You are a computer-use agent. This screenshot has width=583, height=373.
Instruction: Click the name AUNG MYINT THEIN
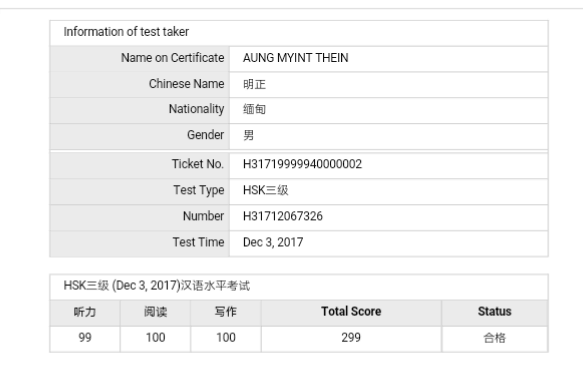[x=296, y=58]
